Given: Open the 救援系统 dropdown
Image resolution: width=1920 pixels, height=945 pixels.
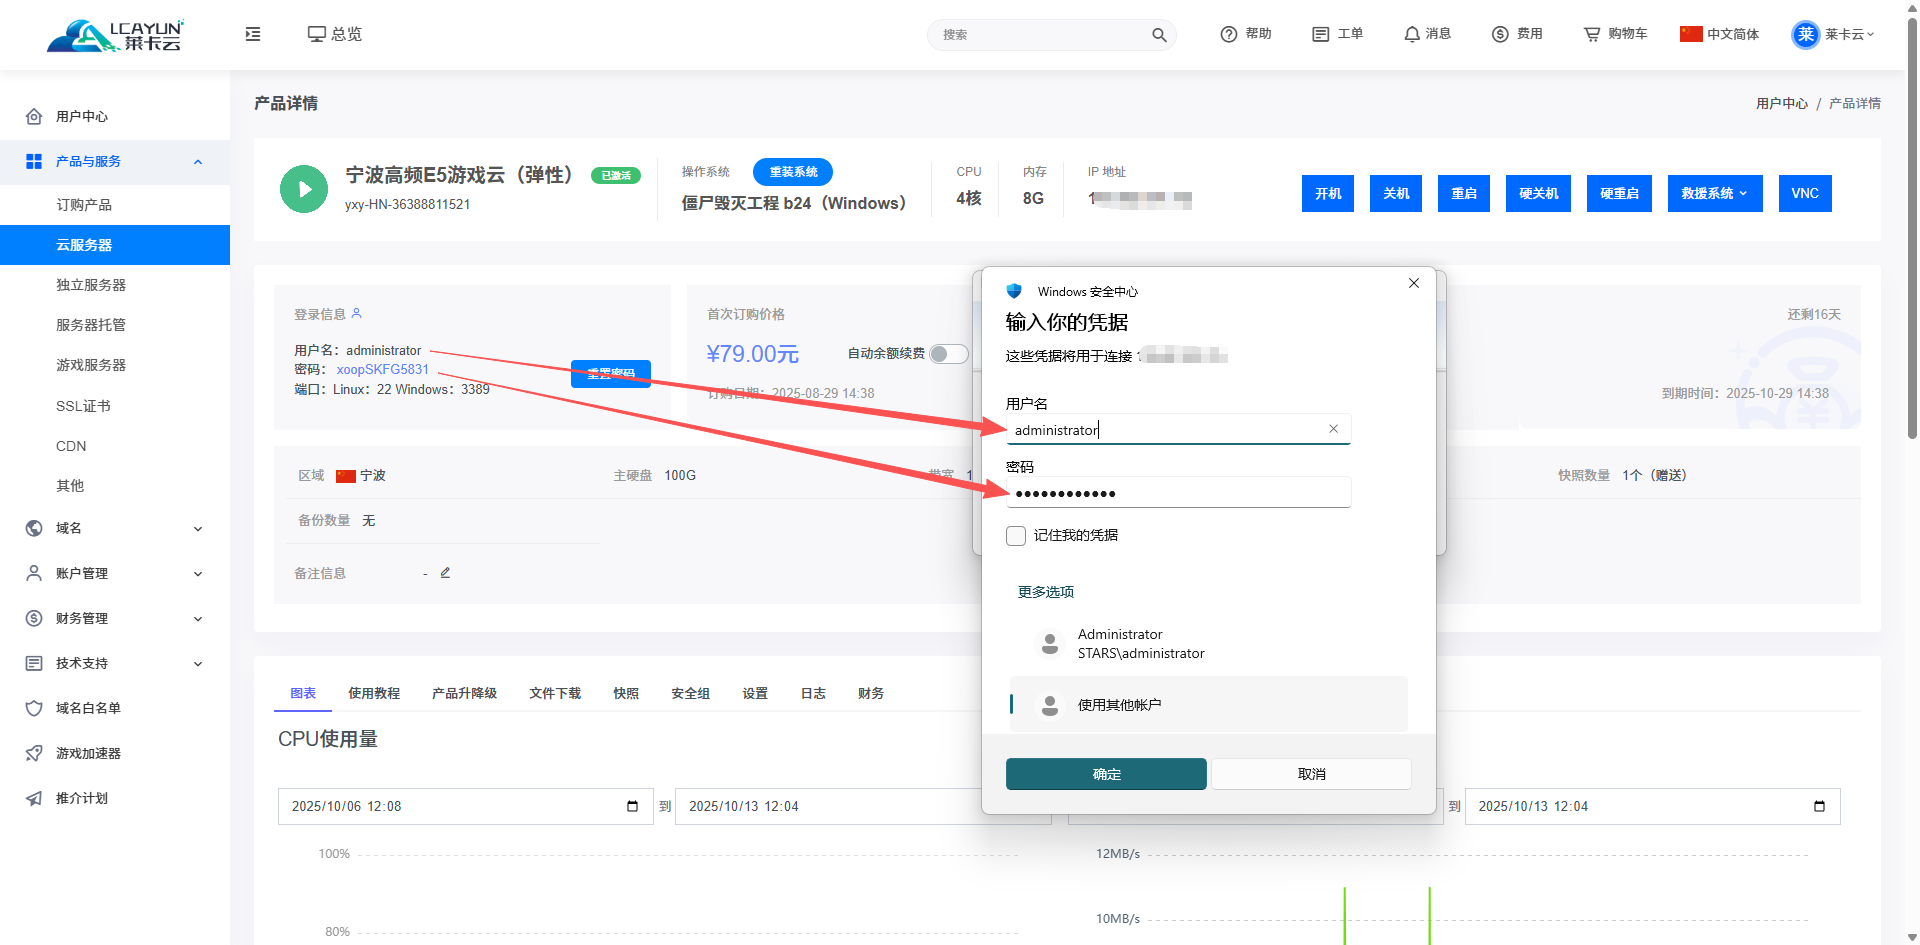Looking at the screenshot, I should click(1714, 194).
